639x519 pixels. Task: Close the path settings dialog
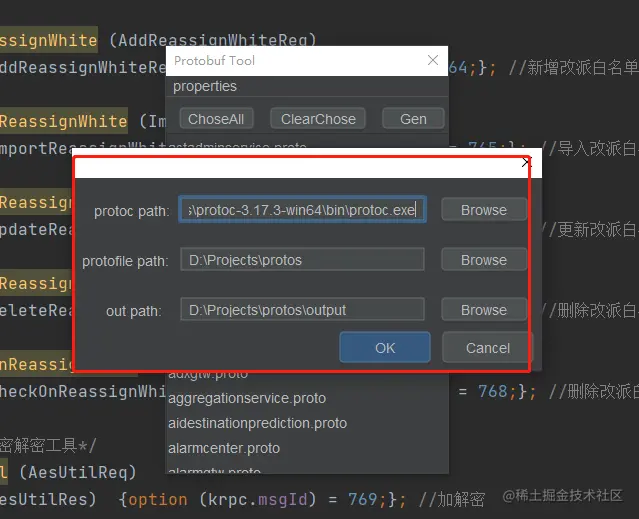[526, 163]
